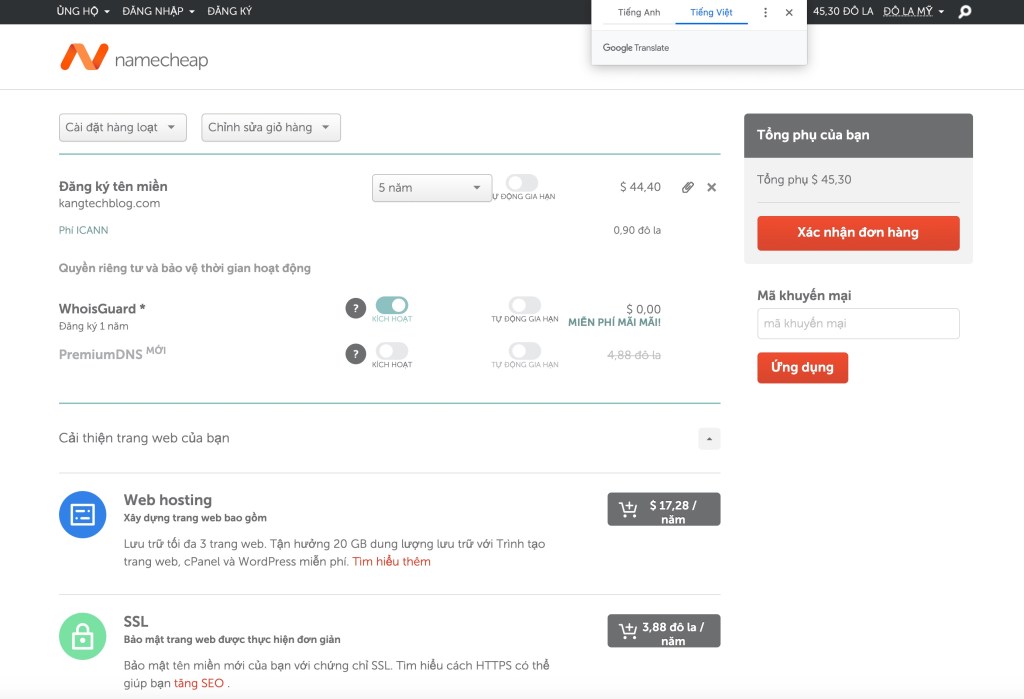This screenshot has width=1024, height=699.
Task: Open the "ỦNG HỘ" top menu
Action: tap(83, 11)
